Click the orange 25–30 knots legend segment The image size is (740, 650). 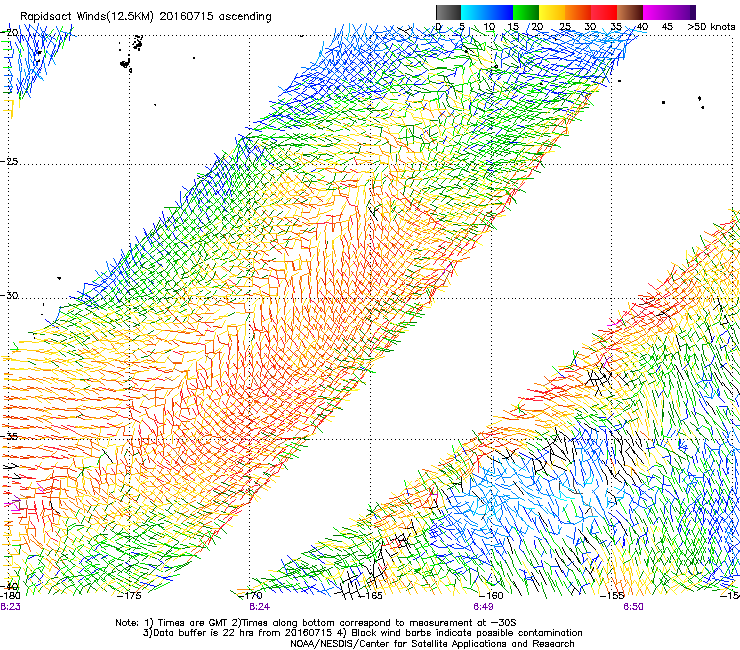(578, 12)
